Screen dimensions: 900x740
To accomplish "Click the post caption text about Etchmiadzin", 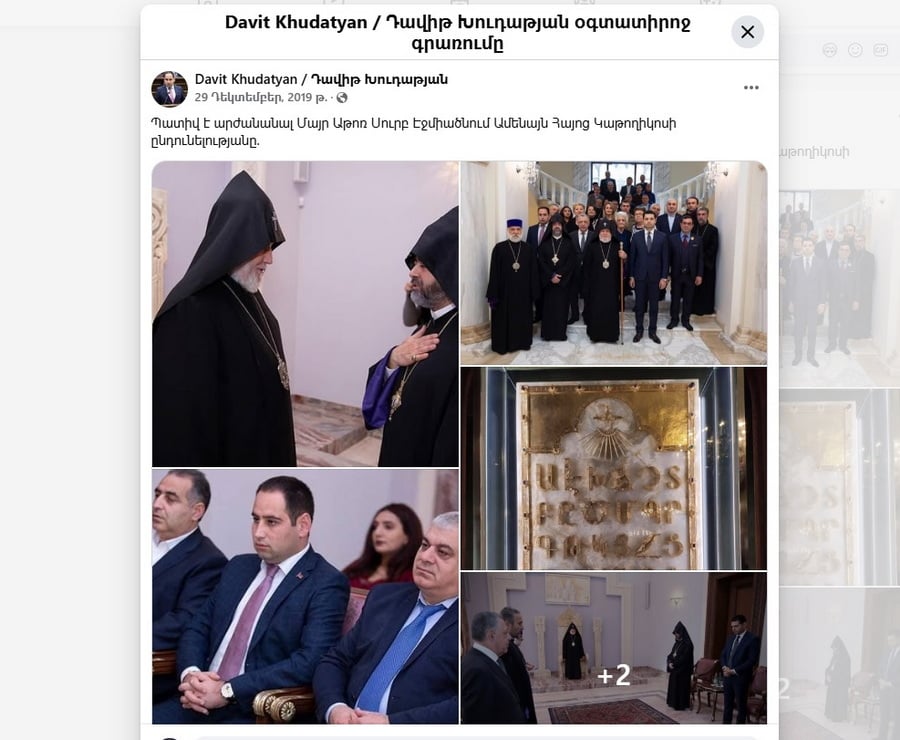I will pos(413,132).
